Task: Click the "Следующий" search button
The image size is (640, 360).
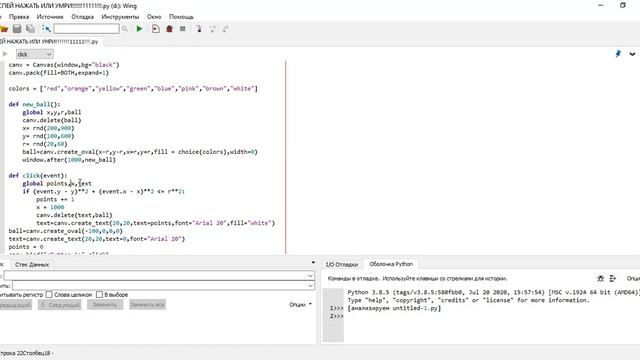Action: click(60, 304)
